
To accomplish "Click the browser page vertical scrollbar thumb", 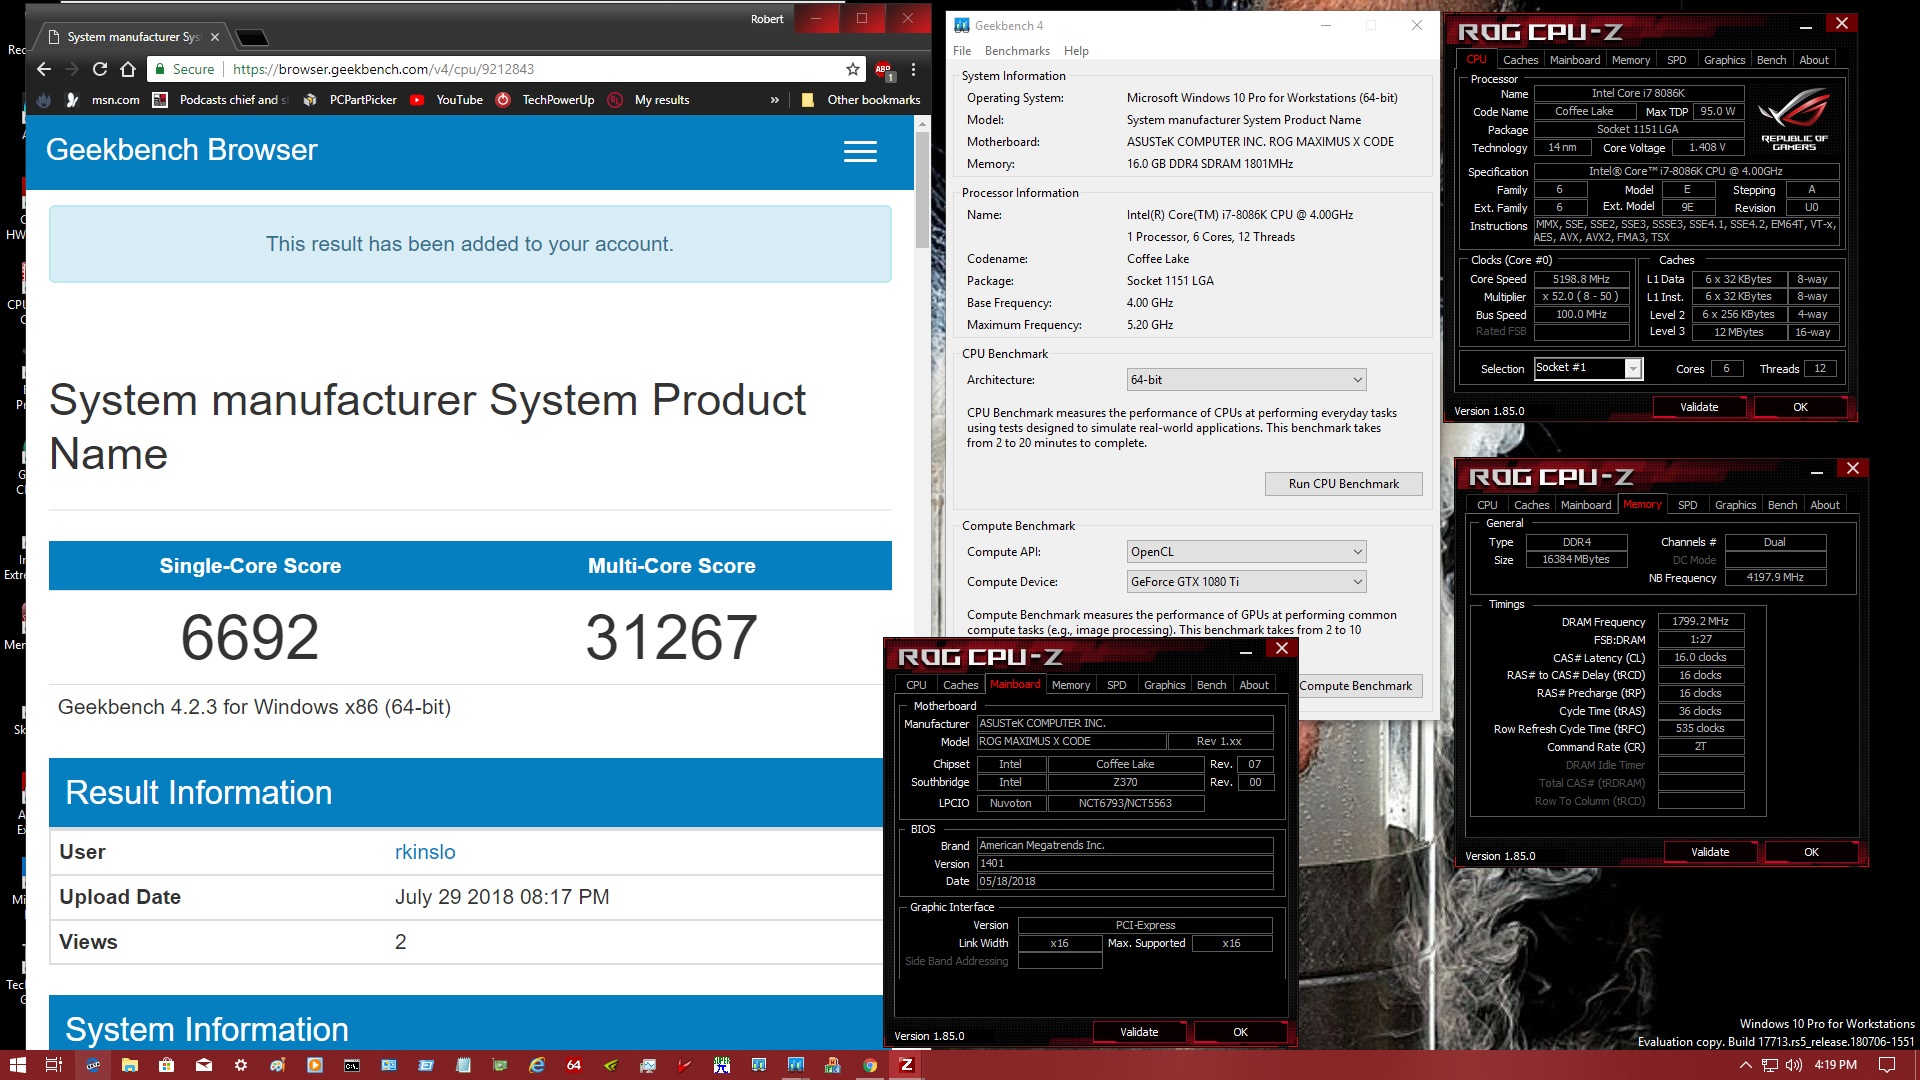I will tap(922, 190).
